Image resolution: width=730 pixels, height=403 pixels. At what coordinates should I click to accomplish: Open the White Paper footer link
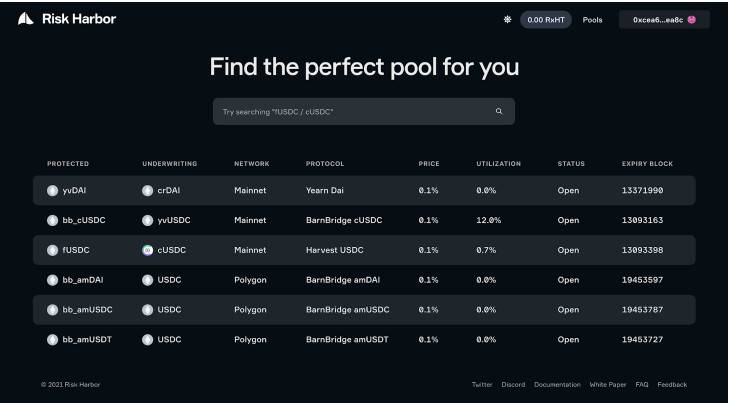click(608, 384)
